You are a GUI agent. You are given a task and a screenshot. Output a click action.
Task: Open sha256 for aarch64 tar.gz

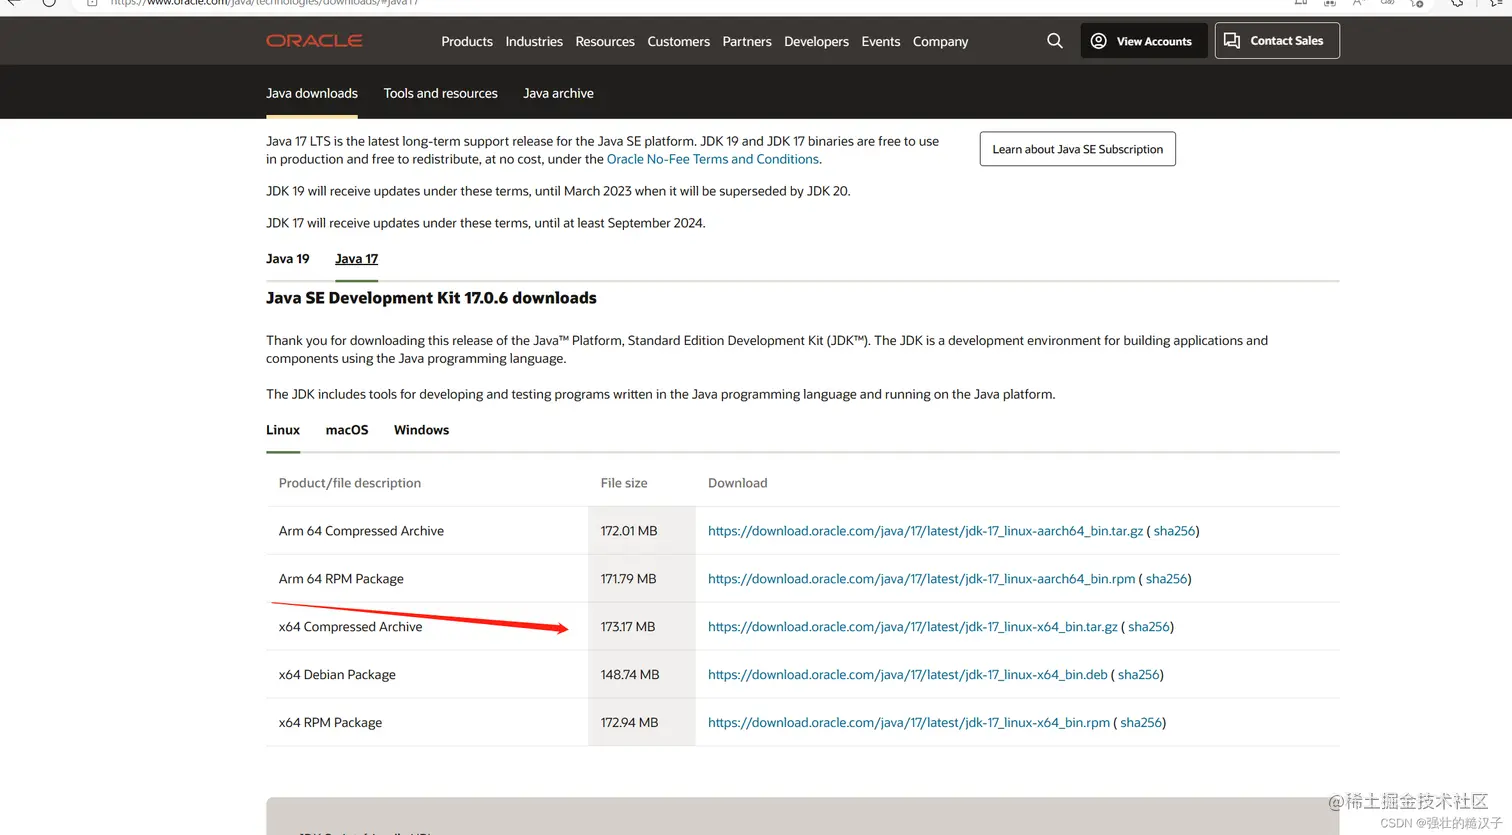(1174, 531)
